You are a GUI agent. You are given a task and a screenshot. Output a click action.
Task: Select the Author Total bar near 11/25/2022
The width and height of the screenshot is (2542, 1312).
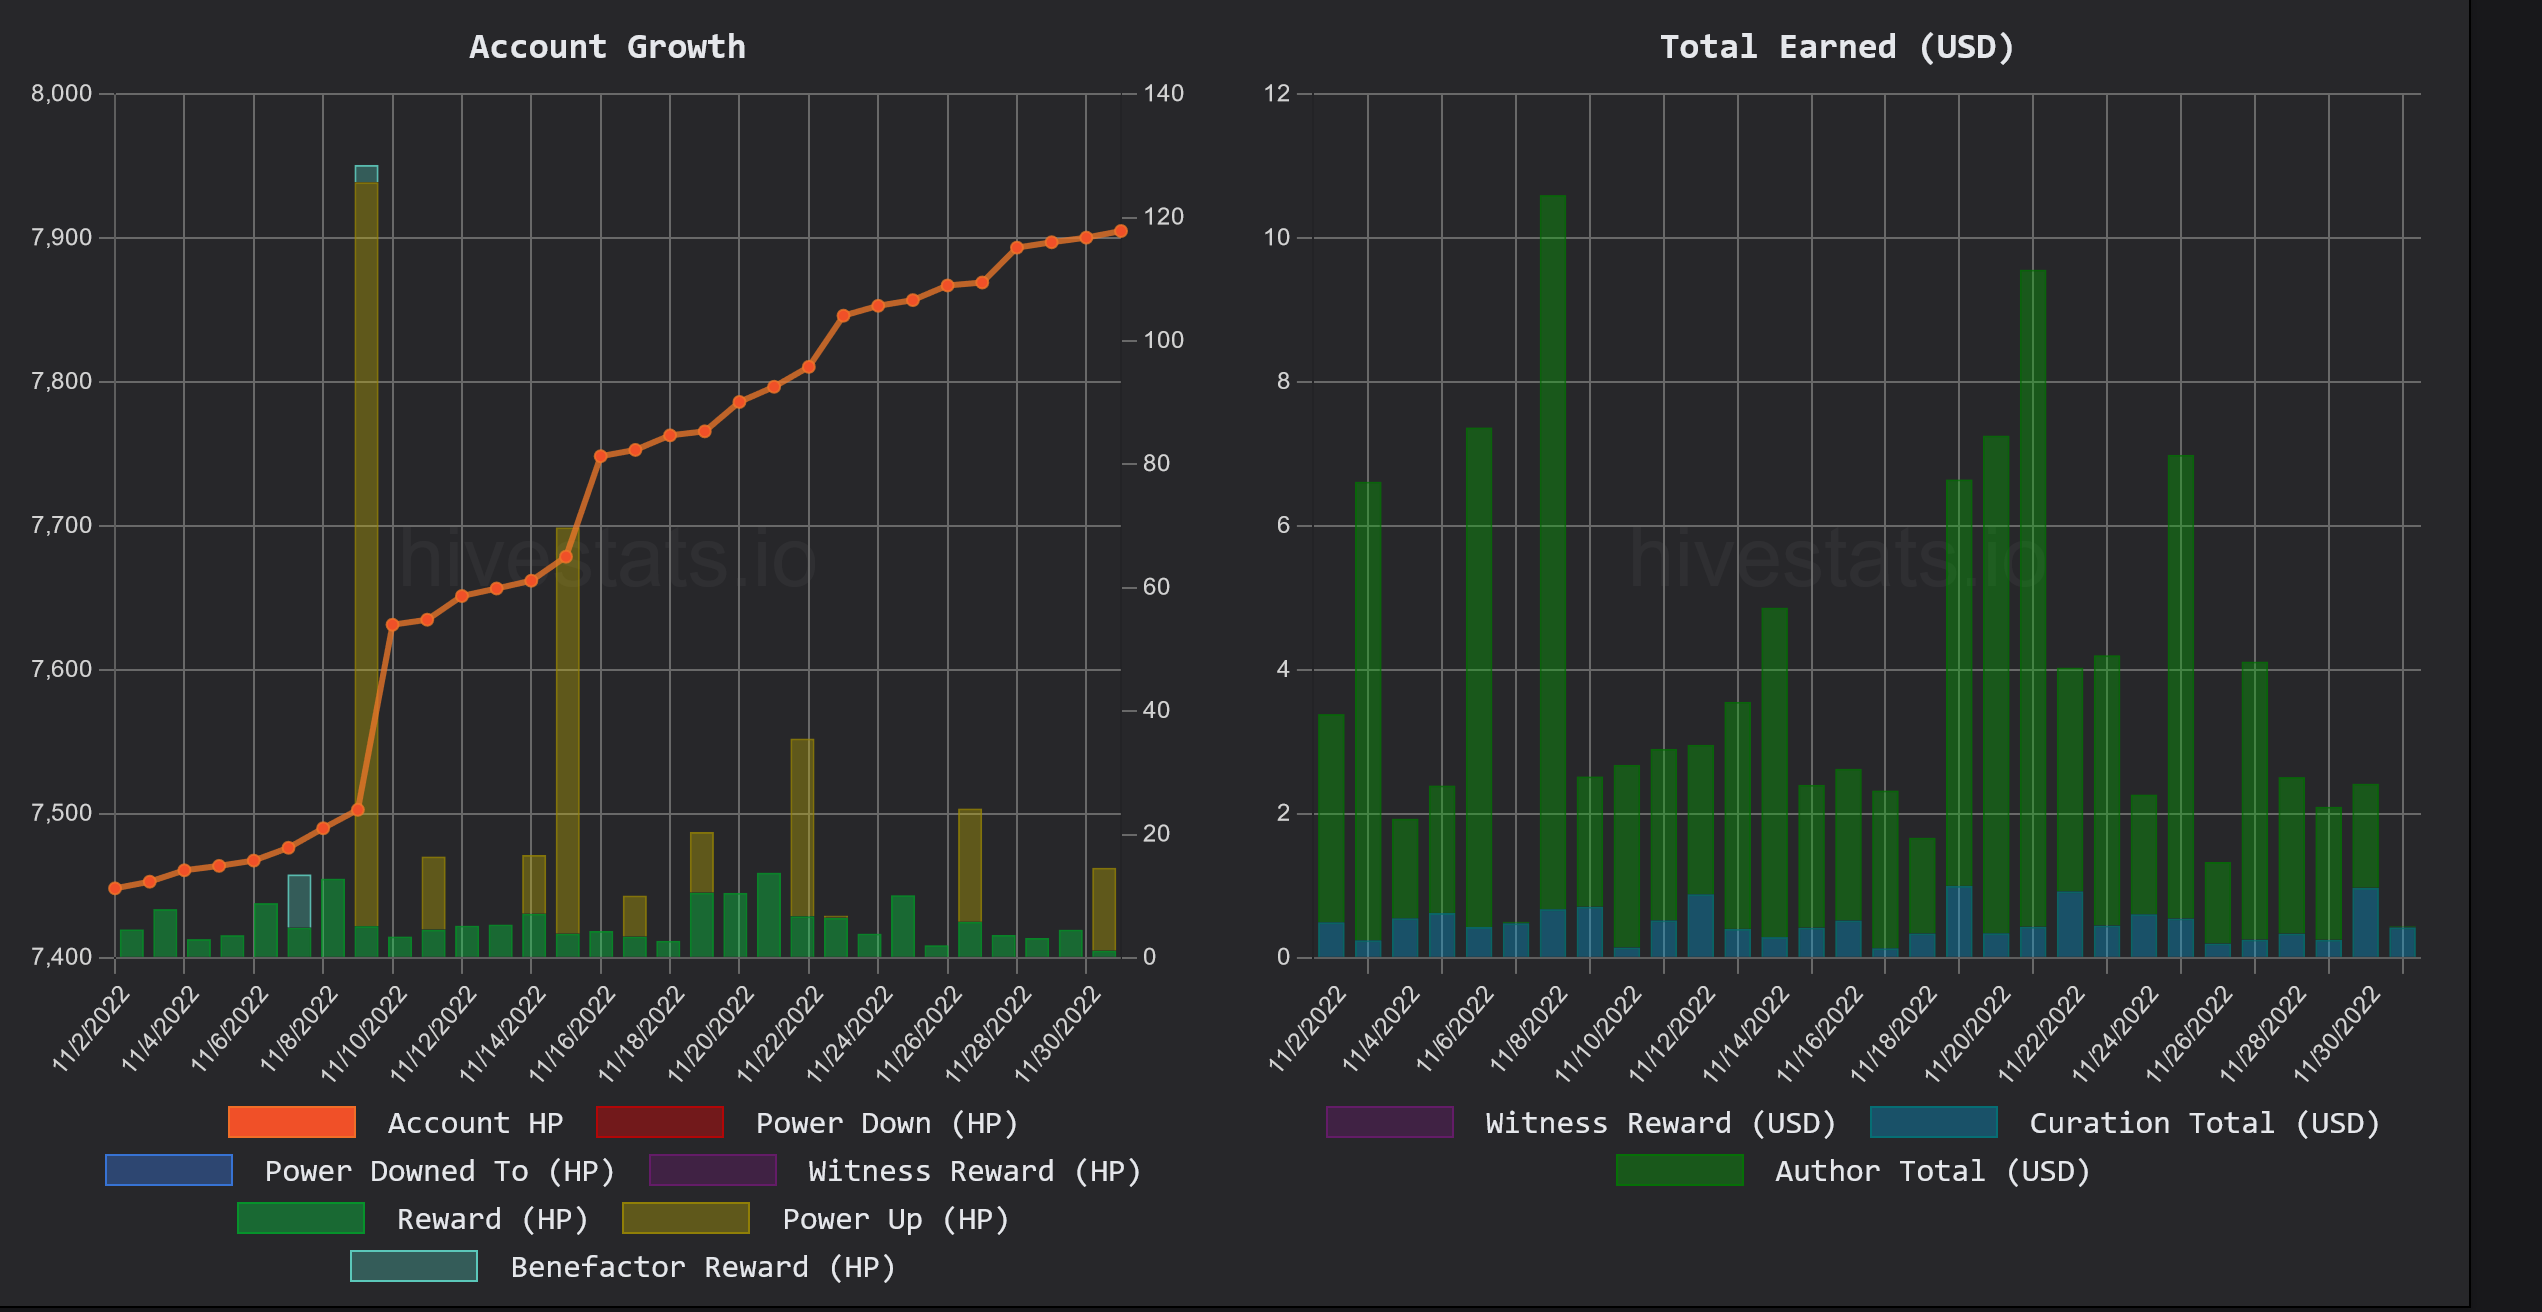click(2181, 687)
